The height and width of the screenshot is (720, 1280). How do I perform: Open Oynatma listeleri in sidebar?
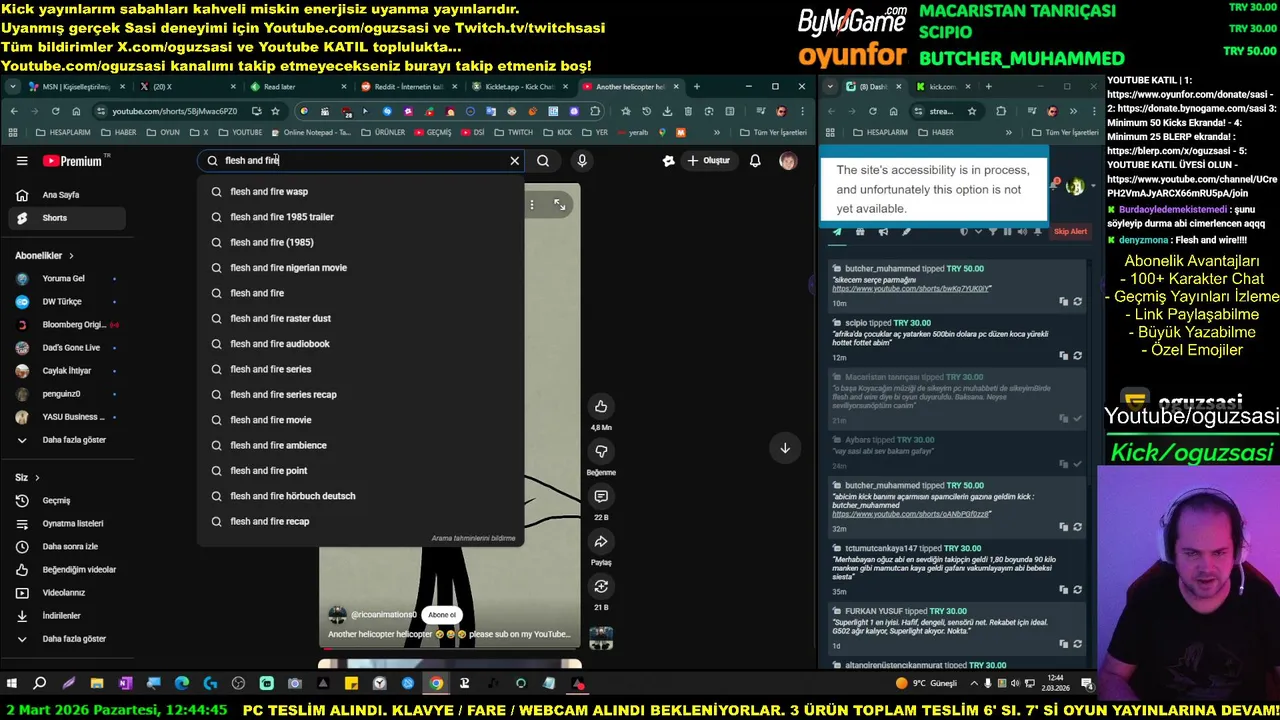(65, 523)
